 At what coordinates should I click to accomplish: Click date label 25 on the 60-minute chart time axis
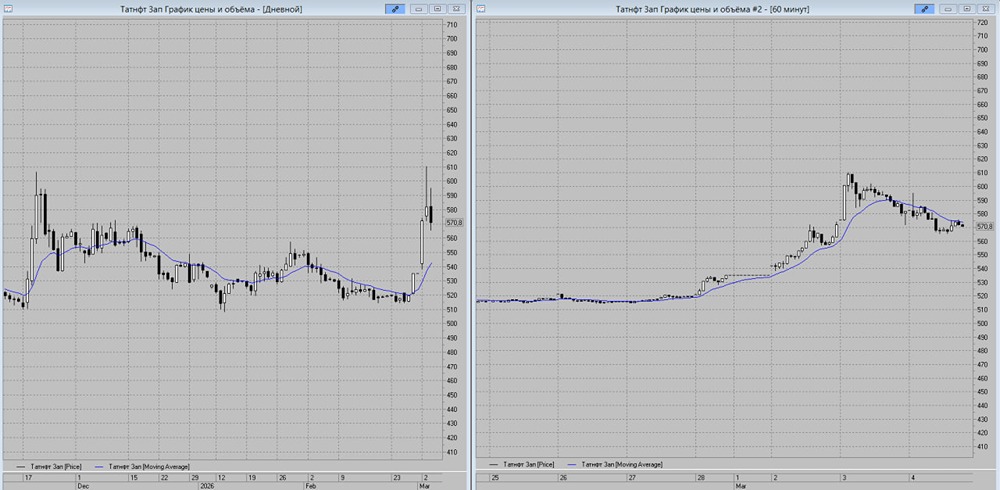point(495,477)
